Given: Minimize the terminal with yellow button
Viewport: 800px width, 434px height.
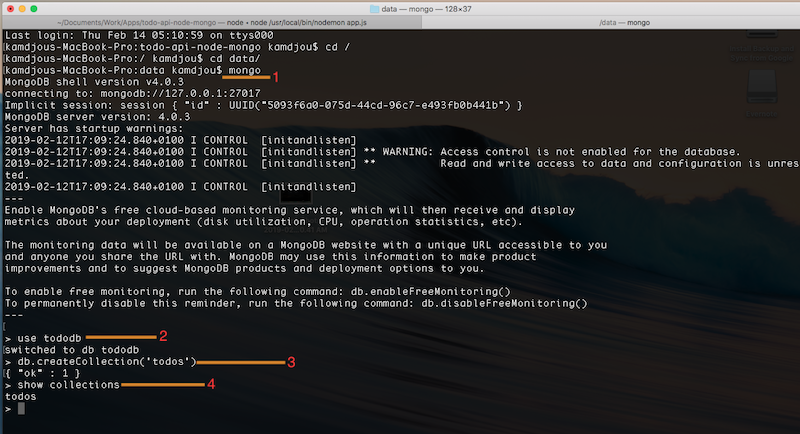Looking at the screenshot, I should click(x=25, y=7).
